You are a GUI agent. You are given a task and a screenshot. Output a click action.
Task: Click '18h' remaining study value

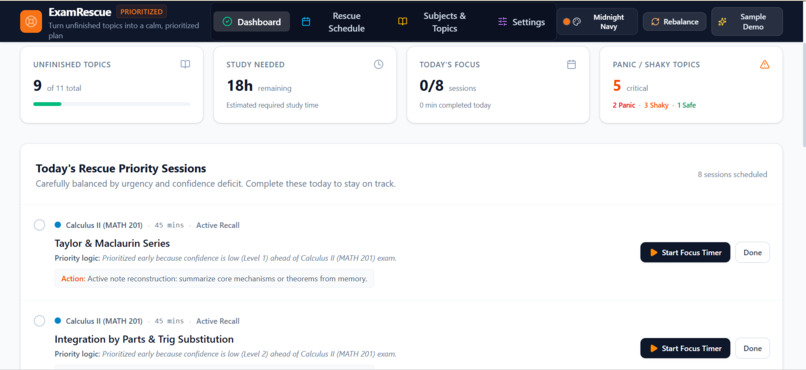point(240,86)
